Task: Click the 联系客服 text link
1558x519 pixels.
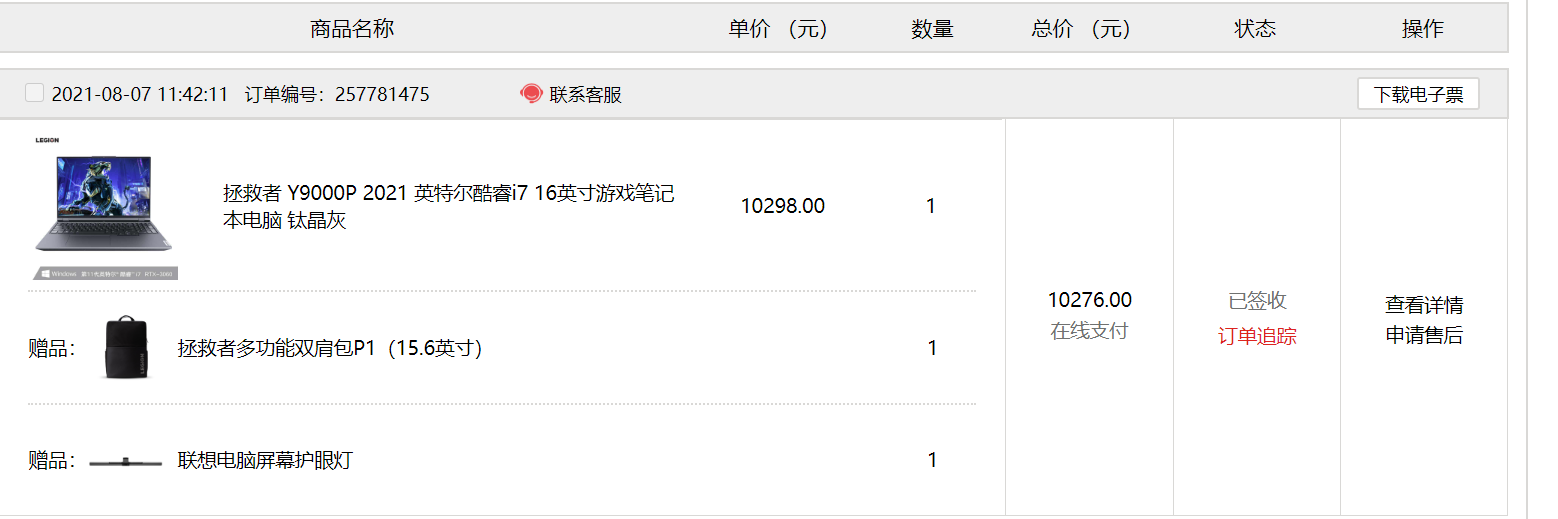Action: click(586, 95)
